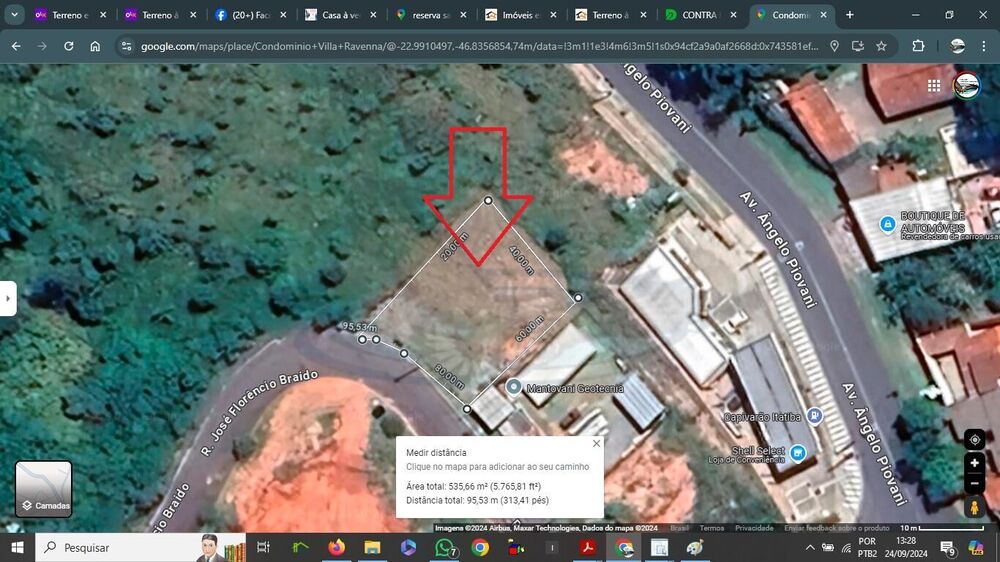Click the Mantovani Geotecnia map pin

(x=513, y=387)
